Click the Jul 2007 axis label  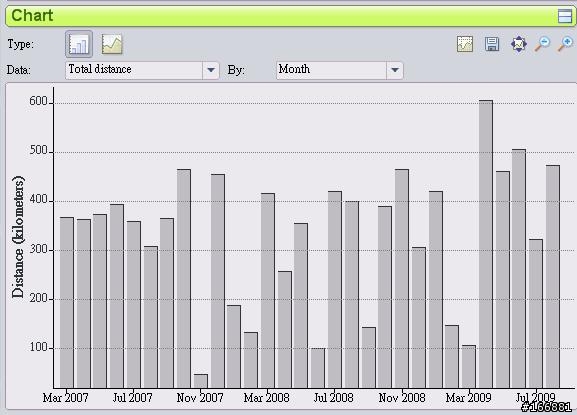pos(132,398)
